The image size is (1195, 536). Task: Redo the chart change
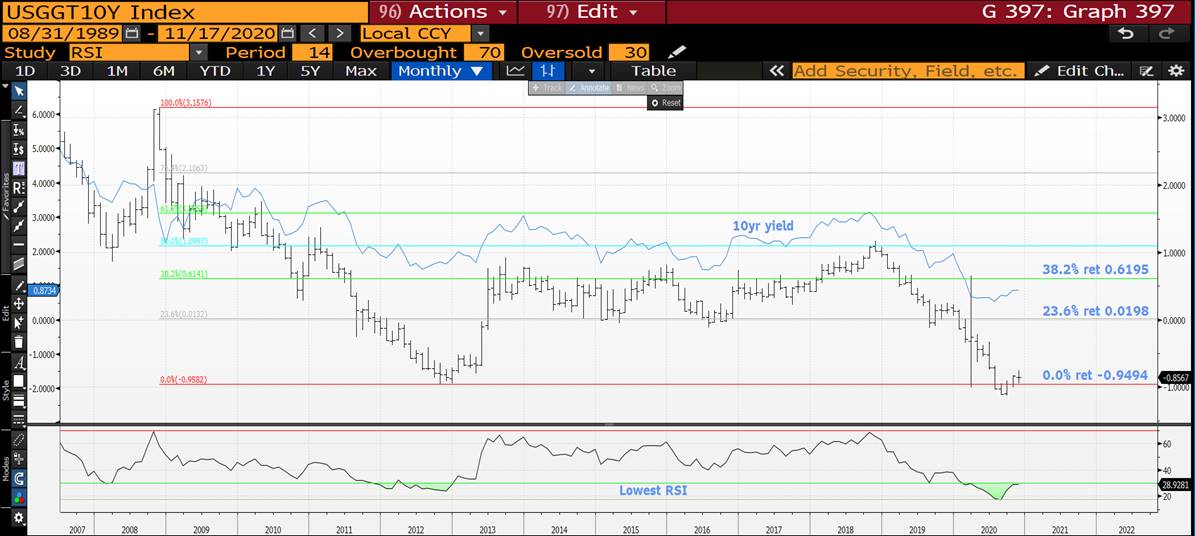pos(1167,34)
